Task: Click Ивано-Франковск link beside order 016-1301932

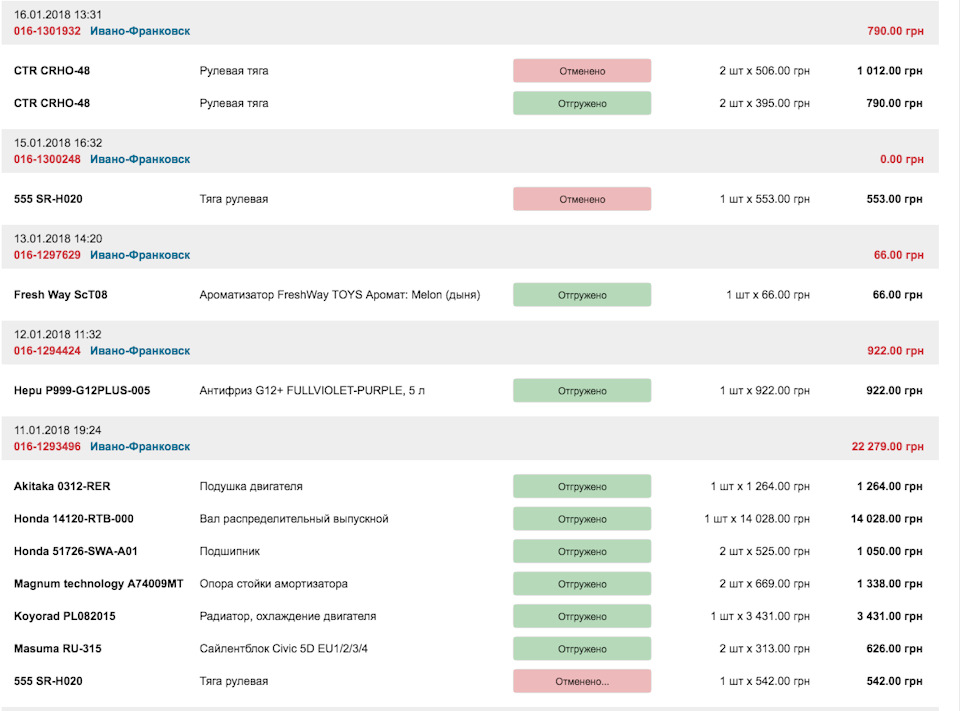Action: (140, 31)
